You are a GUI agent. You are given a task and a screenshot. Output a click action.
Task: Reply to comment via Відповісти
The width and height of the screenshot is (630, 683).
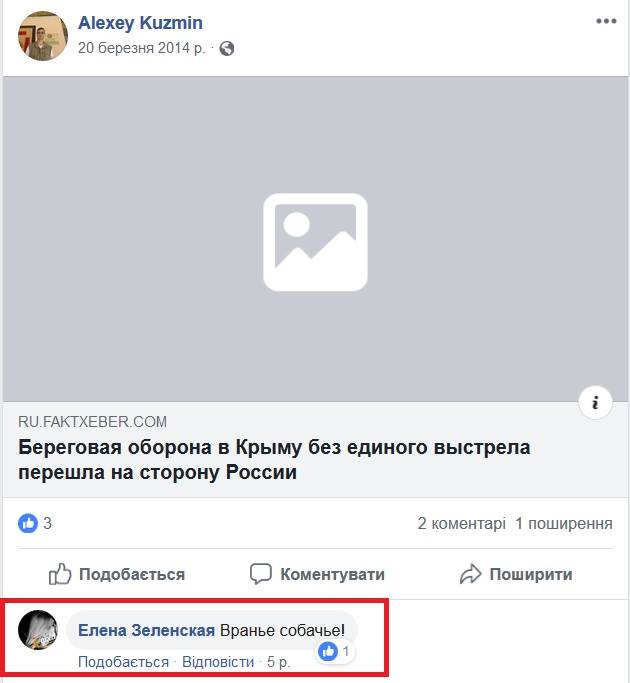(x=218, y=662)
